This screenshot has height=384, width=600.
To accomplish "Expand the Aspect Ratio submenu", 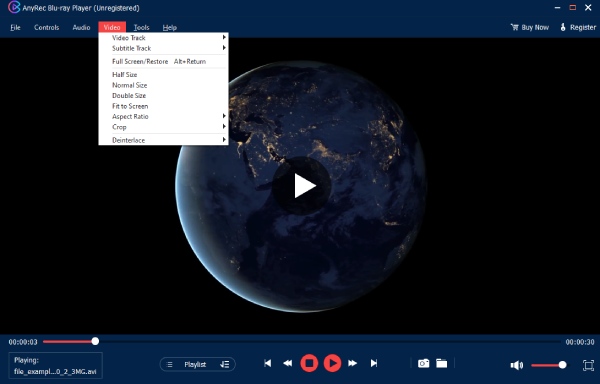I will pyautogui.click(x=163, y=116).
